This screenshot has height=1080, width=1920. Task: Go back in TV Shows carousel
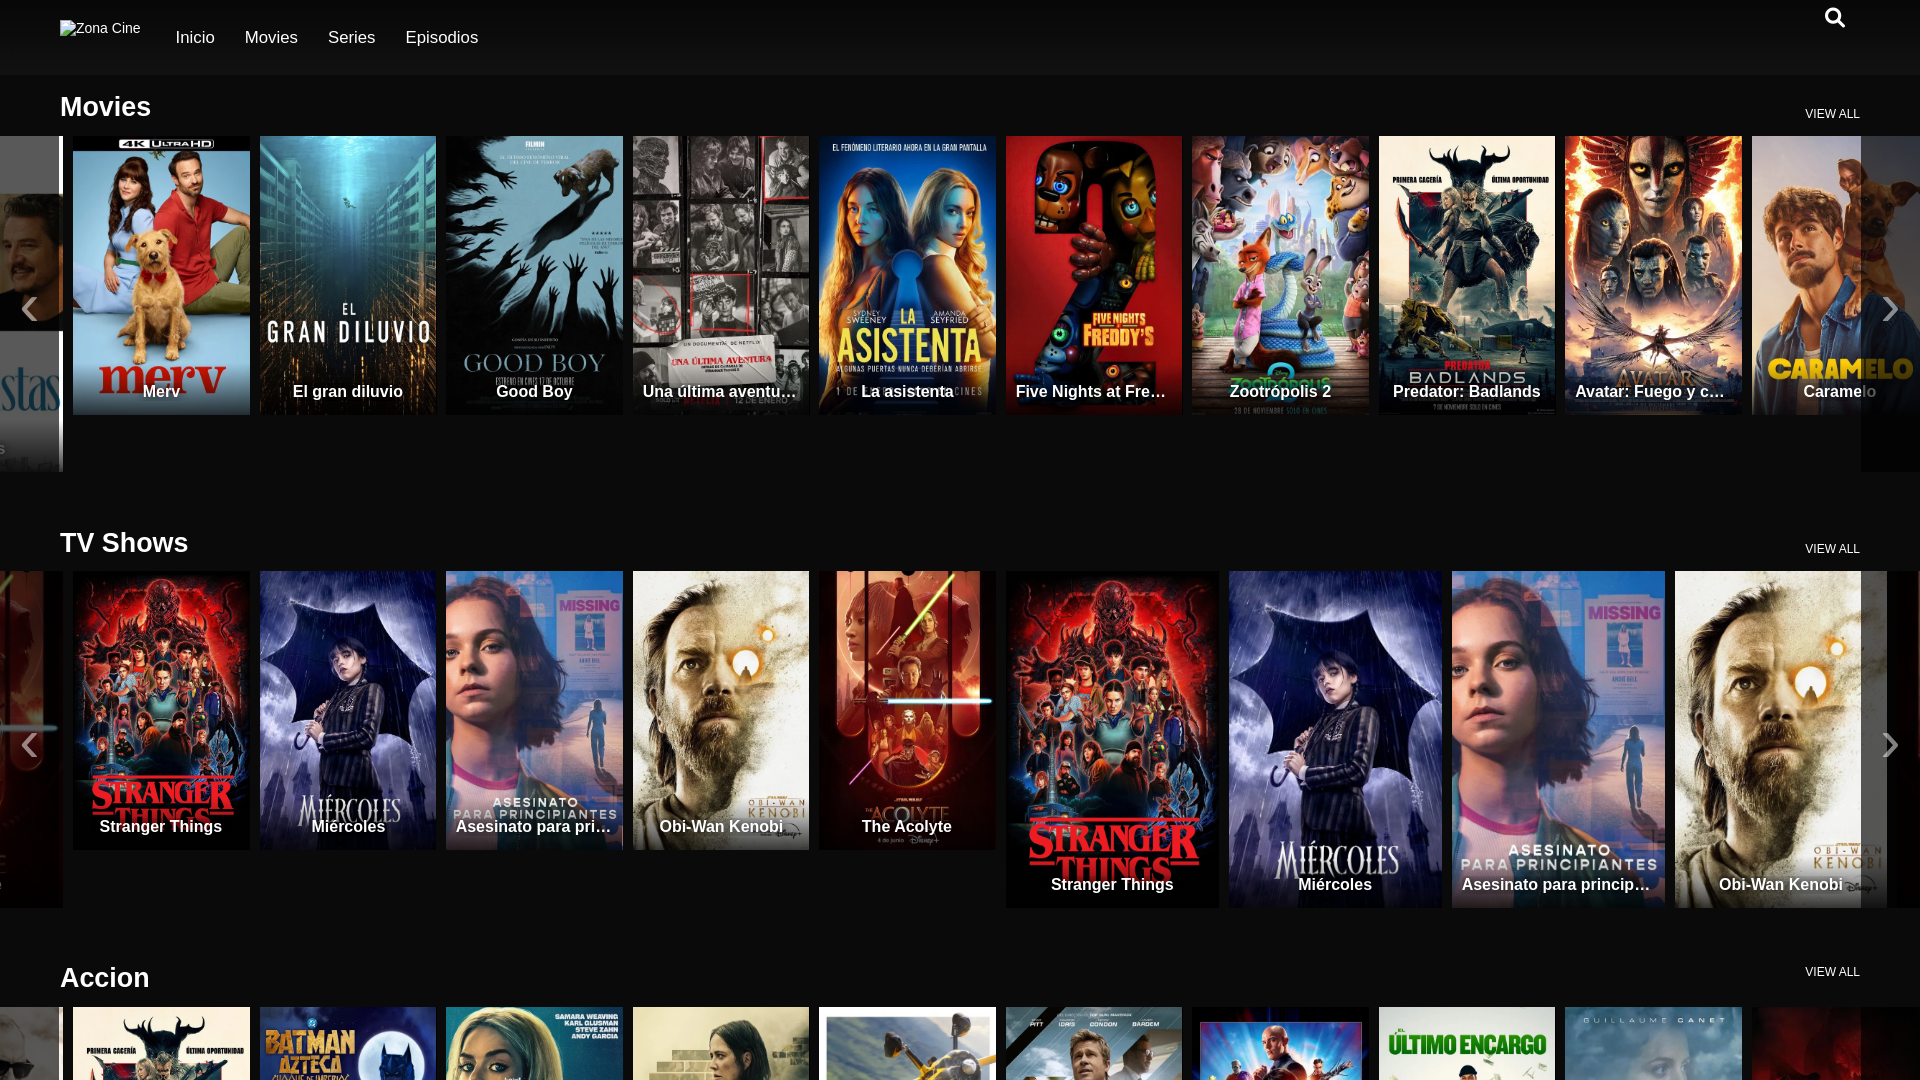point(29,745)
